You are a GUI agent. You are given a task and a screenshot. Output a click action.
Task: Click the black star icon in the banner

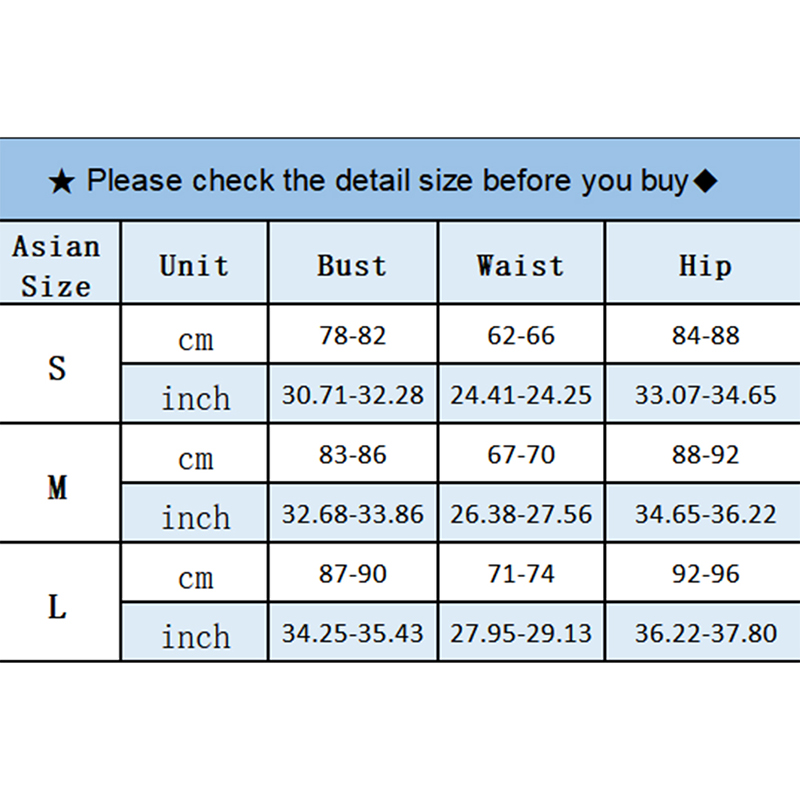61,182
